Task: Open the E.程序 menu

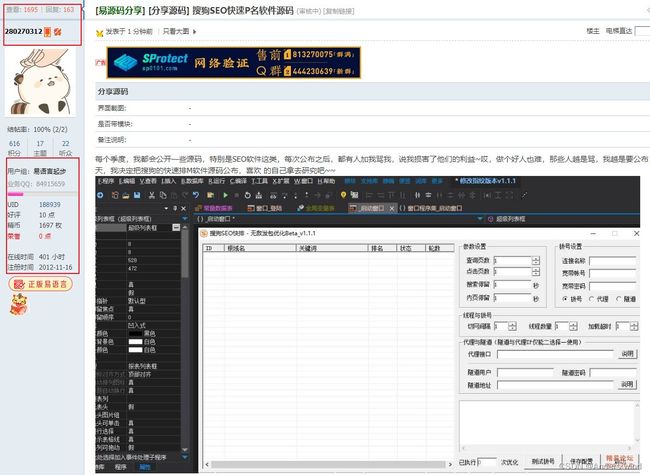Action: 106,181
